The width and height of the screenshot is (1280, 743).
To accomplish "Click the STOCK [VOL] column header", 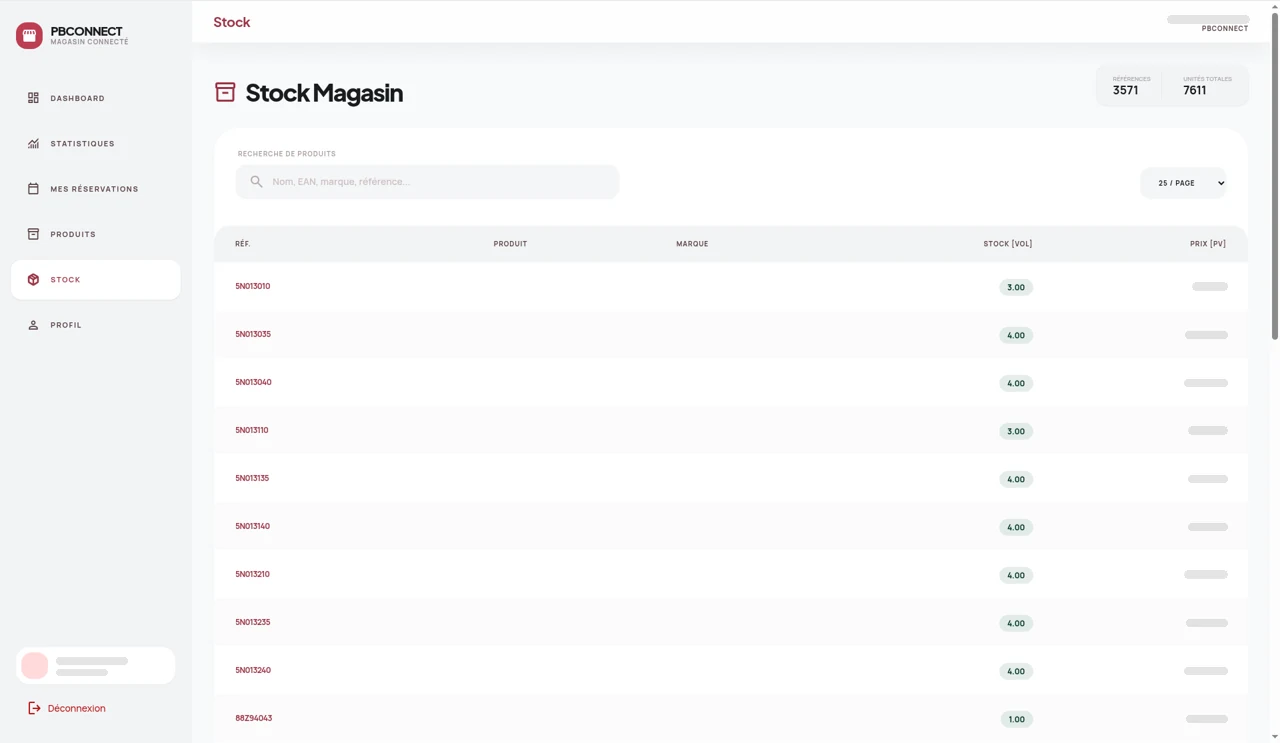I will (1008, 244).
